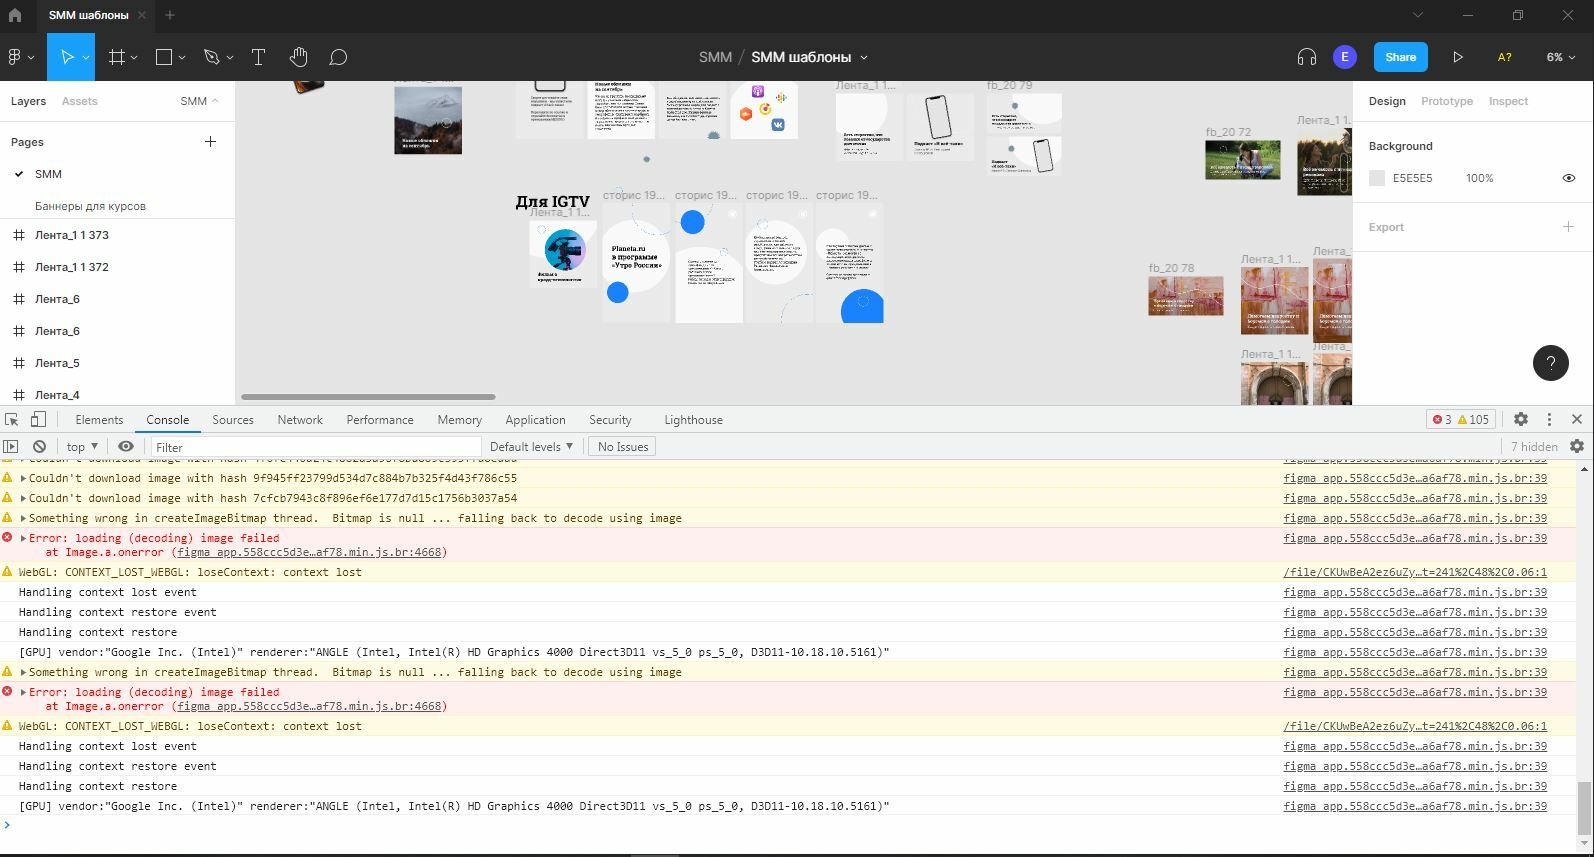This screenshot has height=857, width=1594.
Task: Open the DevTools three-dot menu
Action: [1549, 420]
